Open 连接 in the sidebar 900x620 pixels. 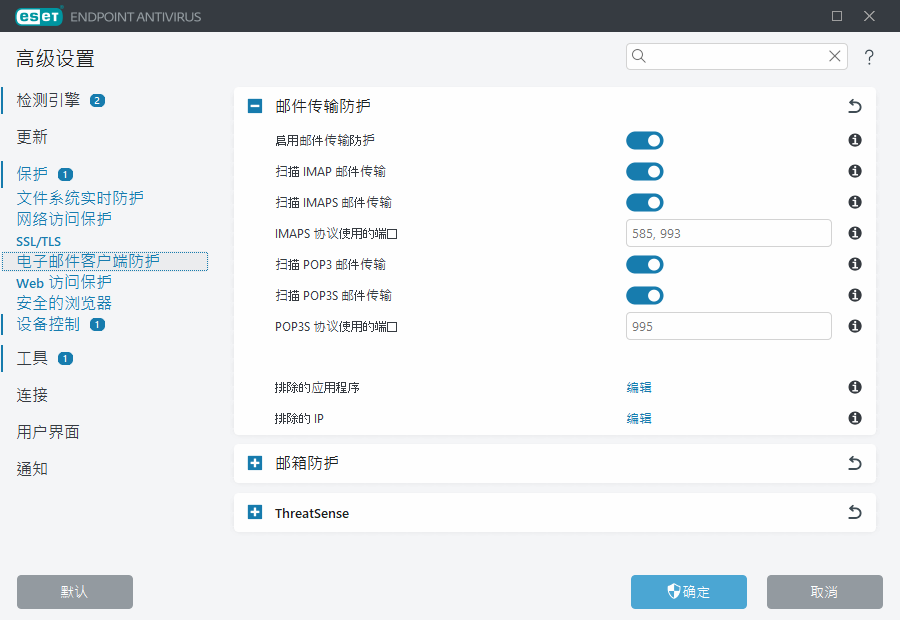(32, 396)
